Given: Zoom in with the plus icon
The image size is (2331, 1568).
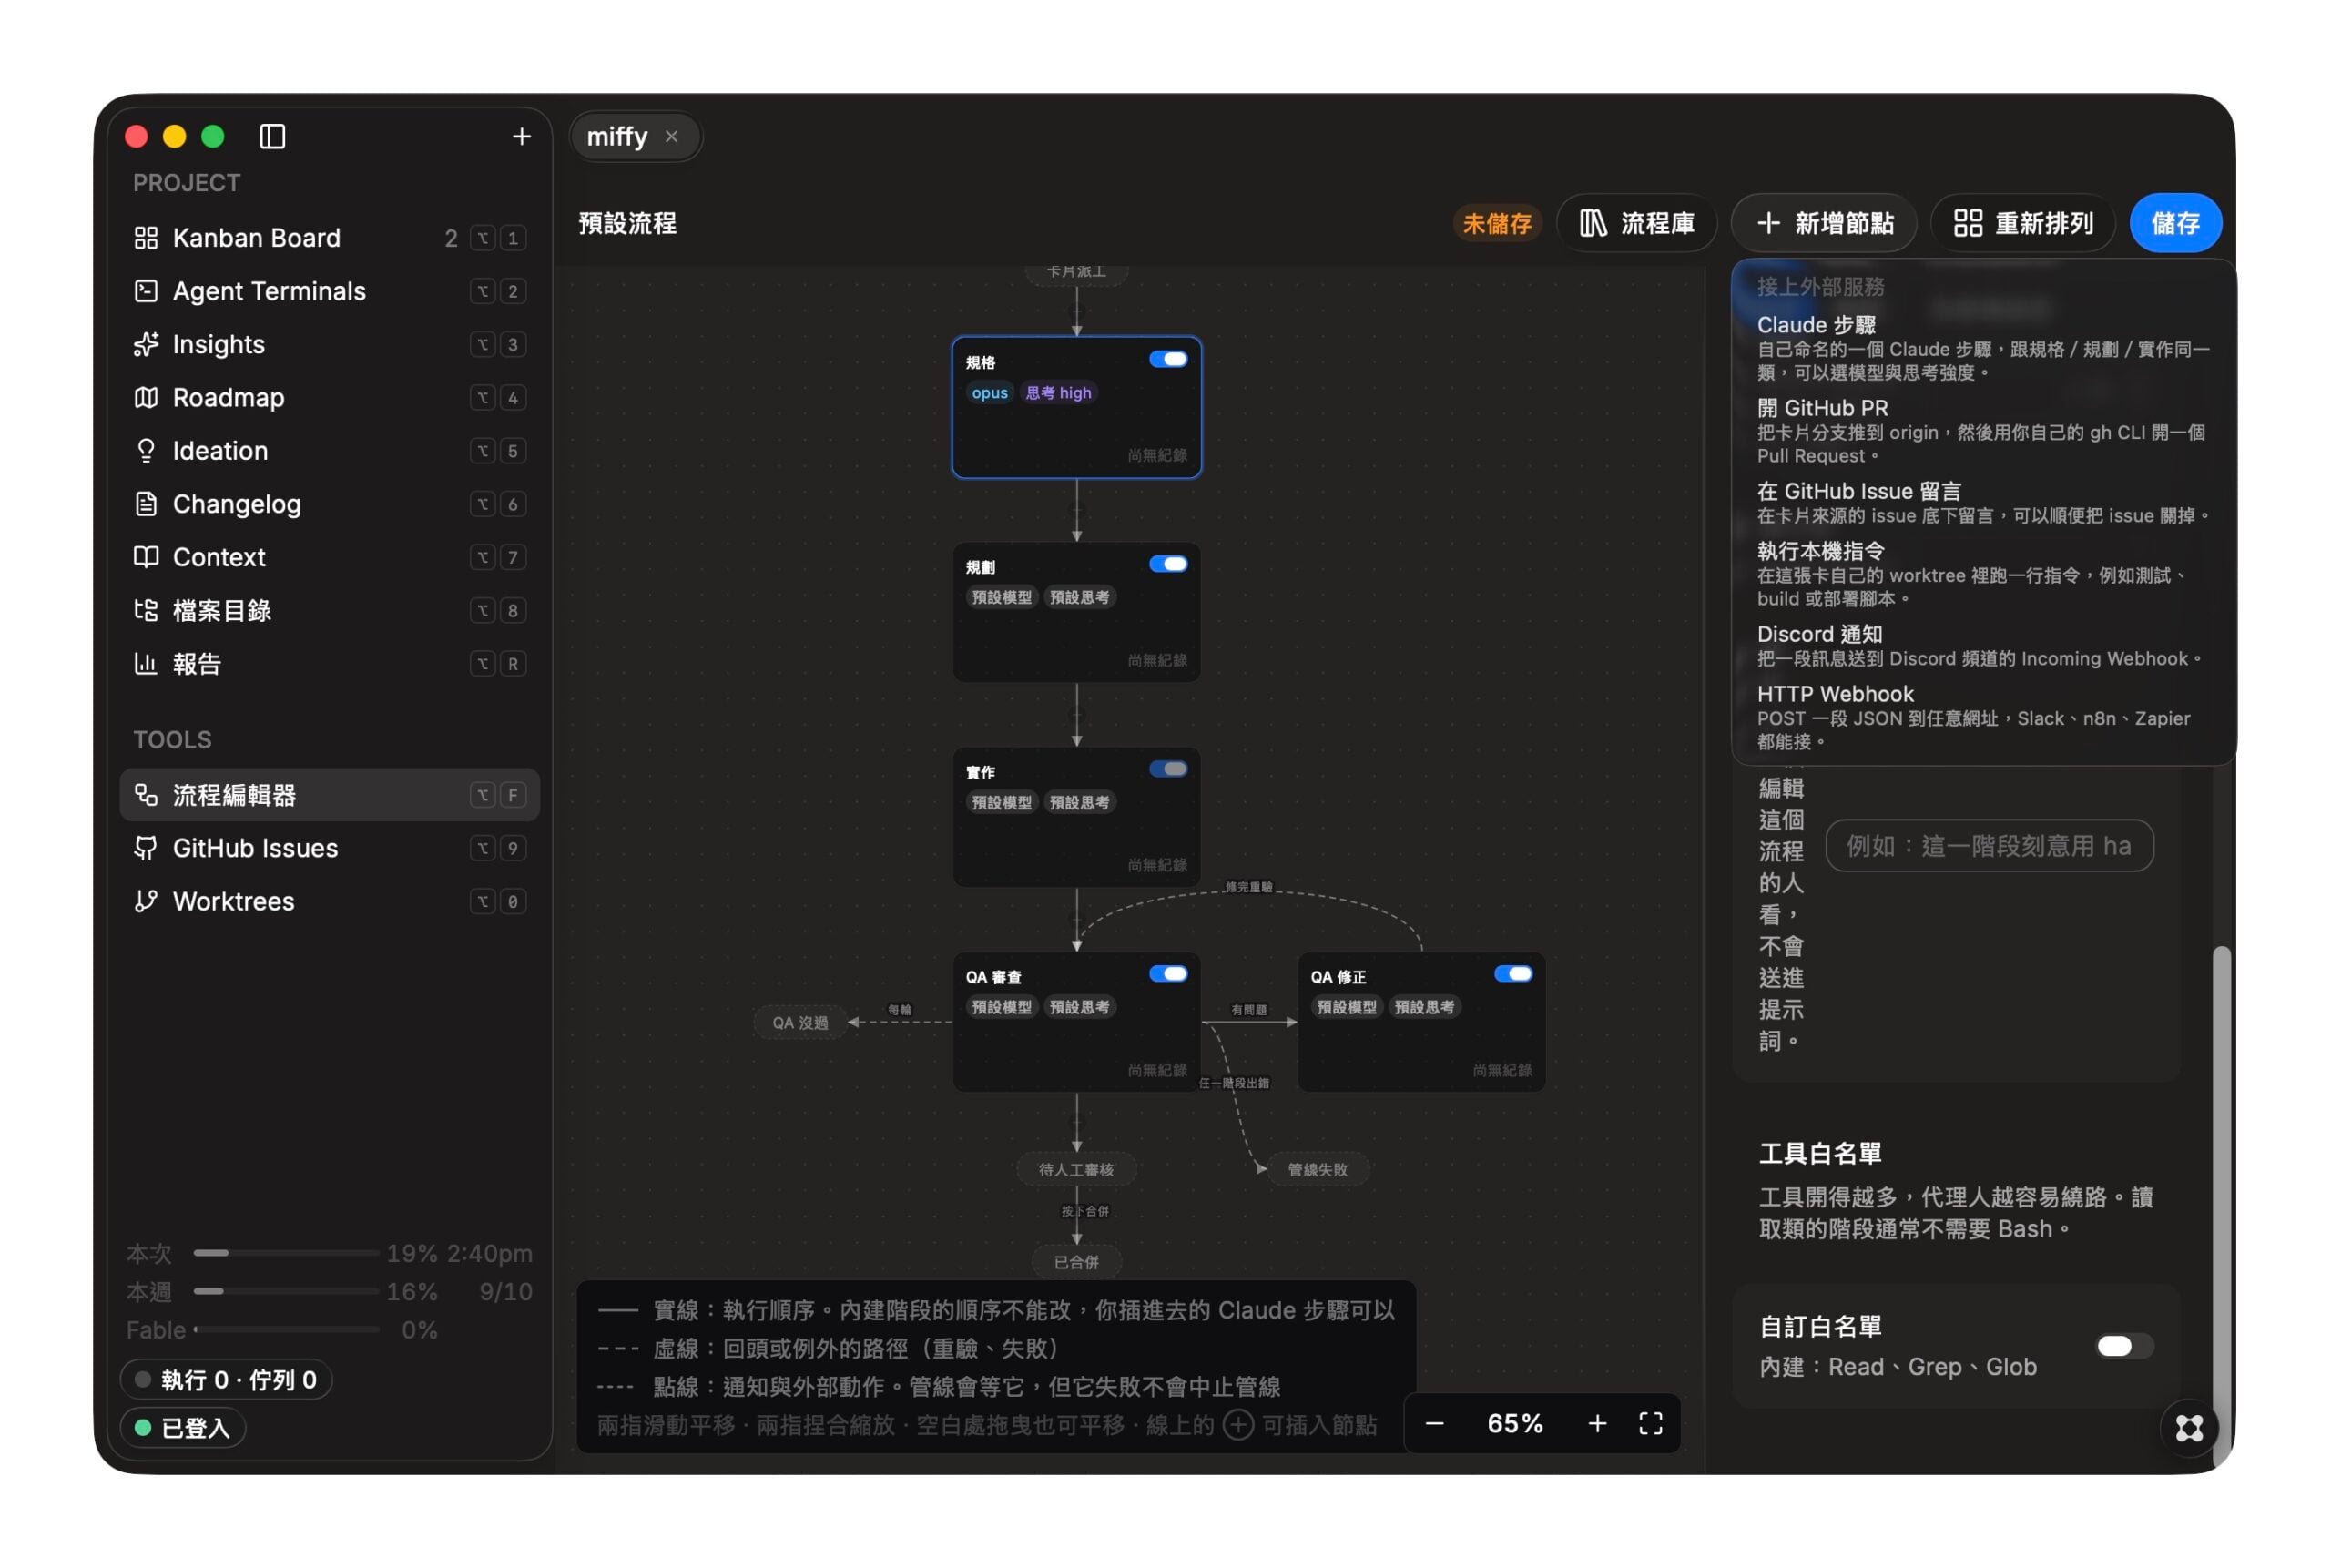Looking at the screenshot, I should pyautogui.click(x=1597, y=1423).
